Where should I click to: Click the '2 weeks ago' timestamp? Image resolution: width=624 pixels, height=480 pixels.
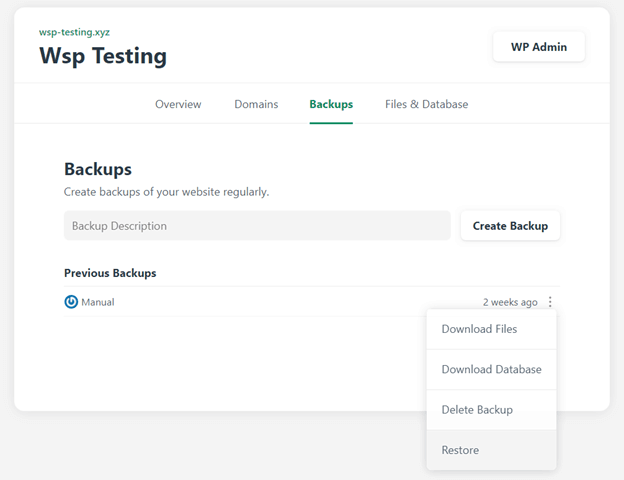click(510, 302)
